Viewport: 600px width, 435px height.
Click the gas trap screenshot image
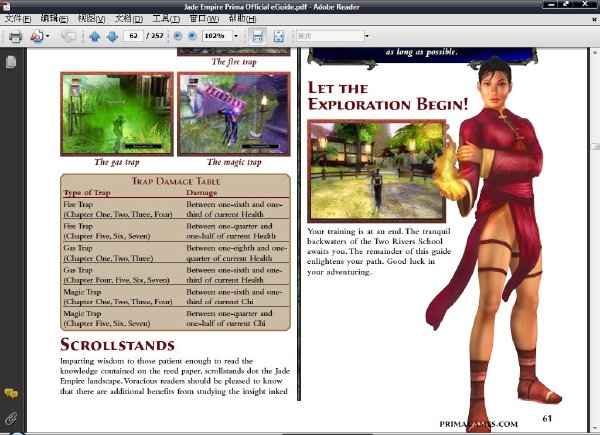117,114
